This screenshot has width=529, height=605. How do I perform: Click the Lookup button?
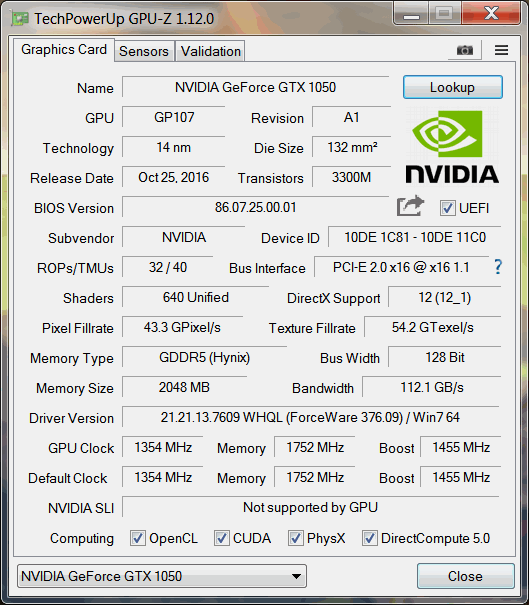[453, 88]
